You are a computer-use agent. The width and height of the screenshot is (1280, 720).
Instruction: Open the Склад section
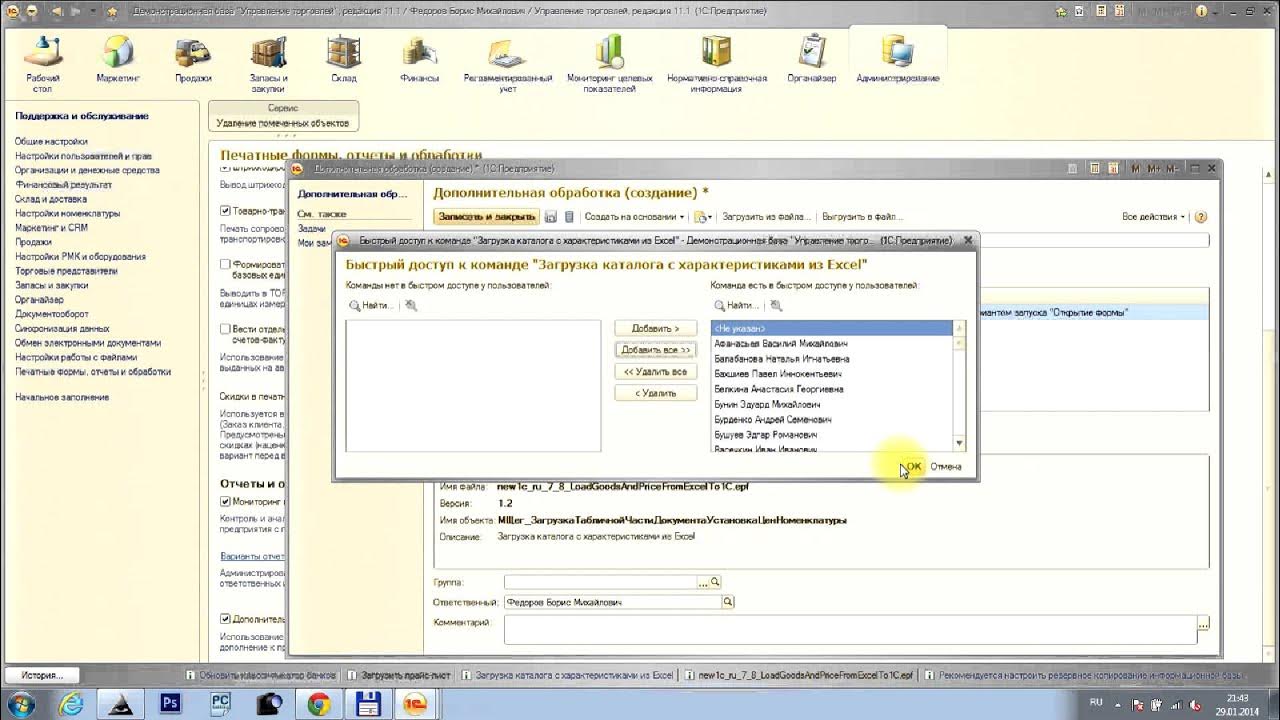pyautogui.click(x=344, y=59)
